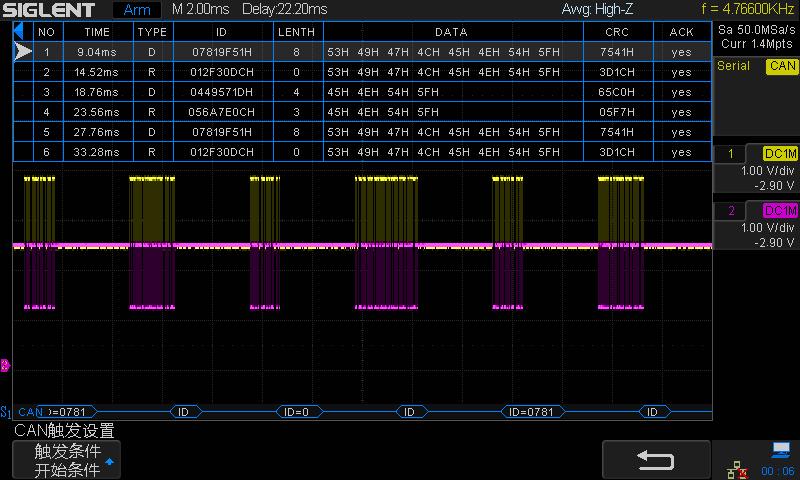
Task: Click the pink channel 2 ground marker
Action: (4, 365)
